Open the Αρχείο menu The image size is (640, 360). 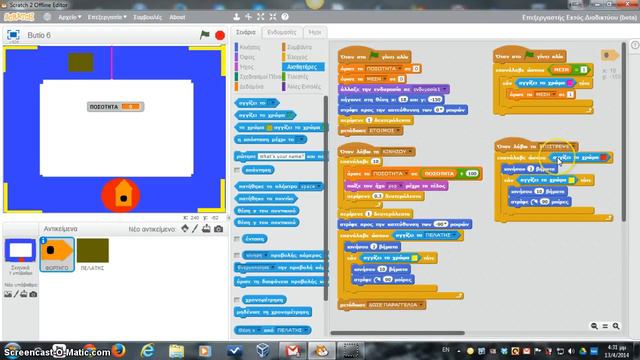[69, 17]
